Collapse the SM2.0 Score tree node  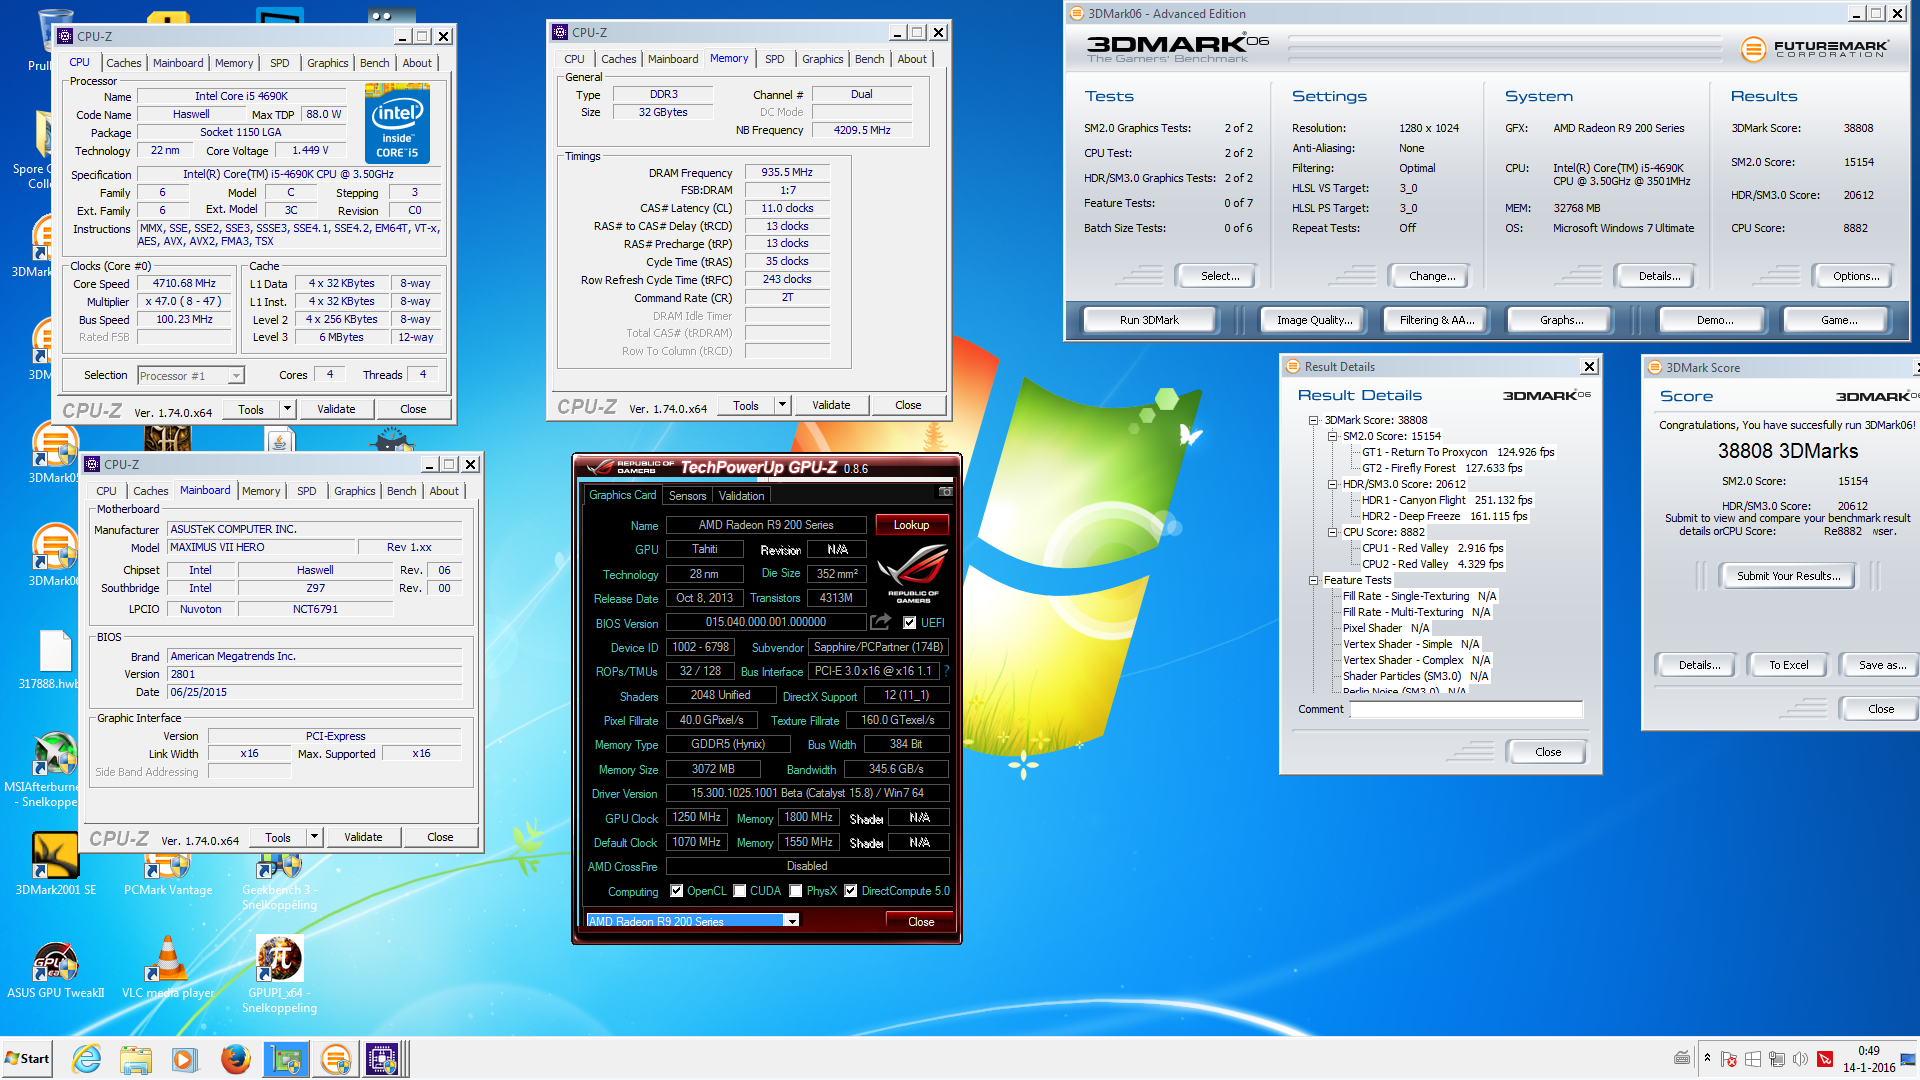coord(1332,436)
